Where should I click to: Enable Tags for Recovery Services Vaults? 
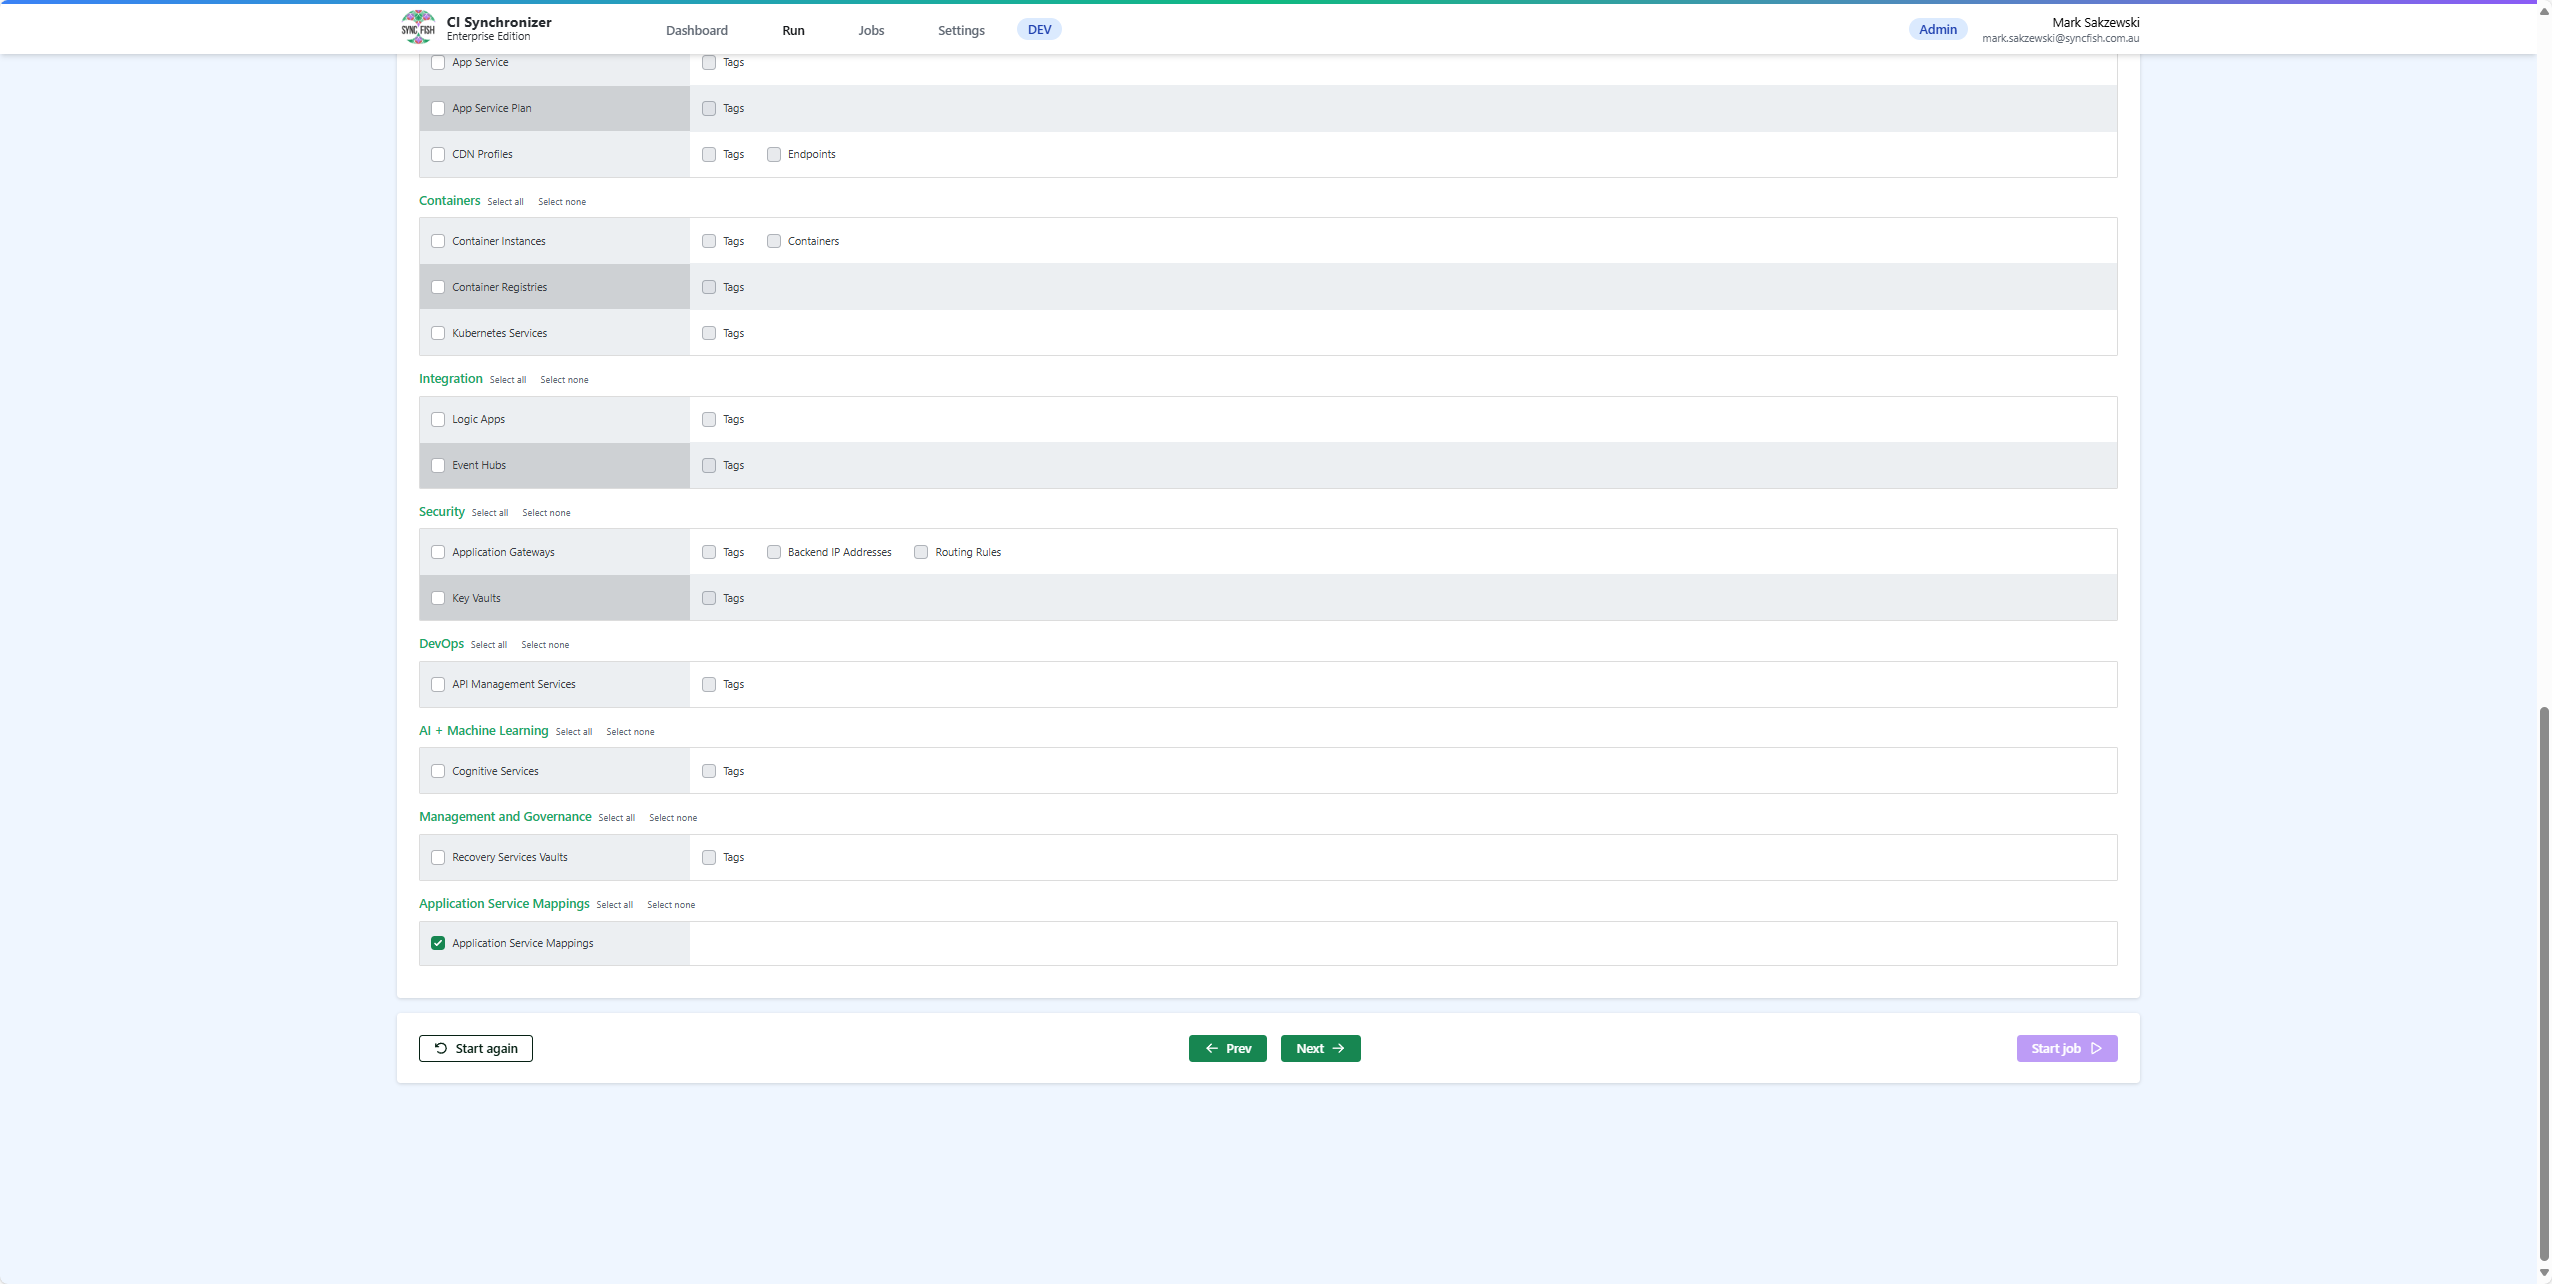tap(709, 858)
